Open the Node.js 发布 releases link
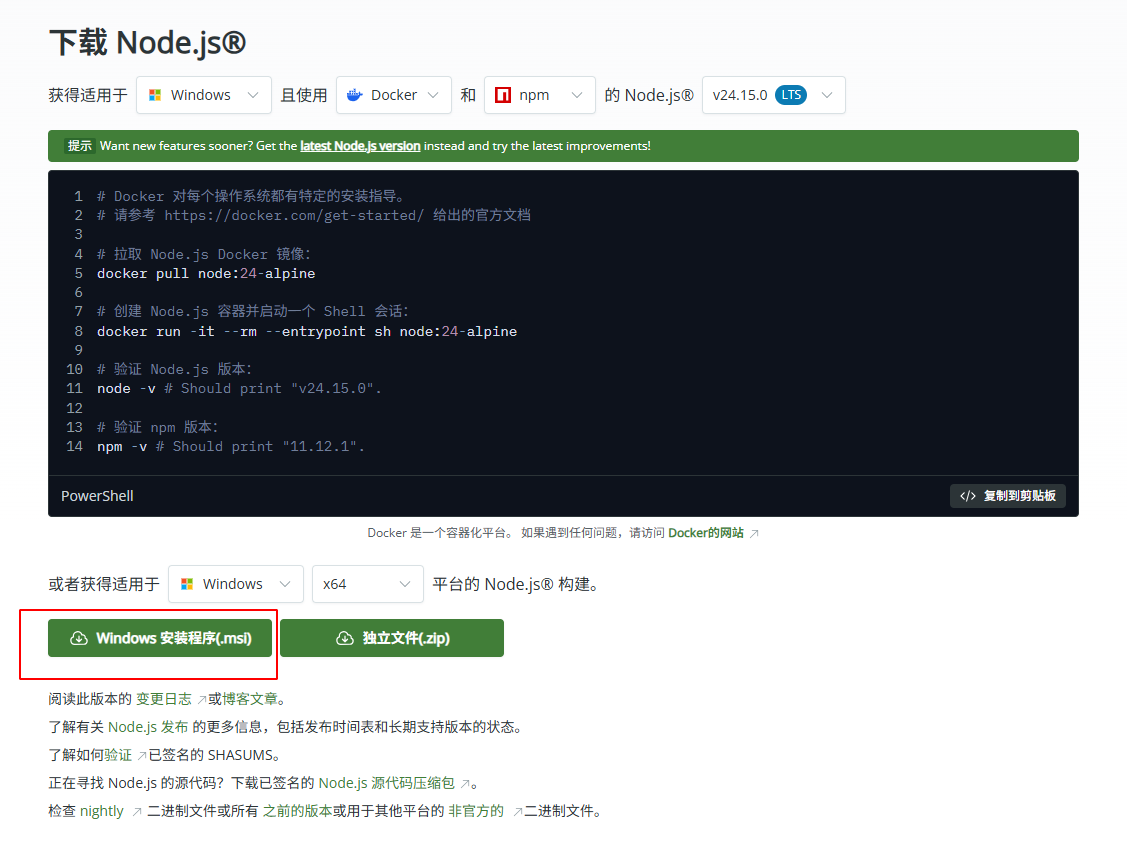Screen dimensions: 1127x843 [x=148, y=727]
